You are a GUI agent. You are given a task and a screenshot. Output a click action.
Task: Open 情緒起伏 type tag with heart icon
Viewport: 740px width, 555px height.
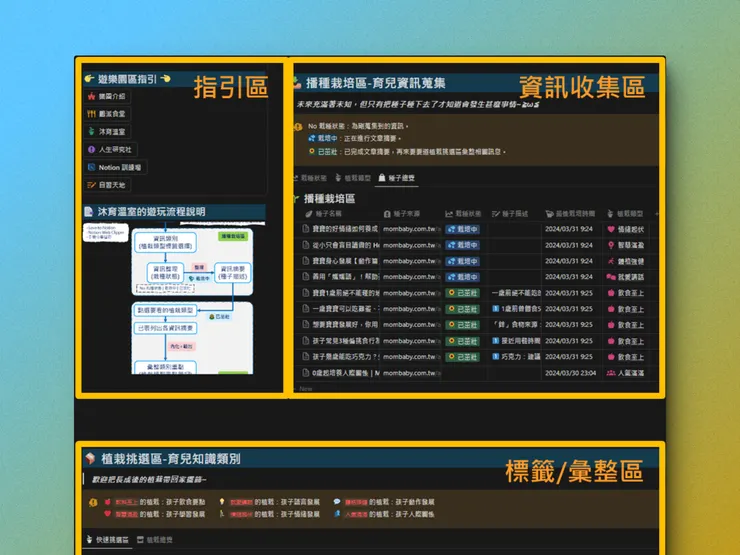pos(626,229)
